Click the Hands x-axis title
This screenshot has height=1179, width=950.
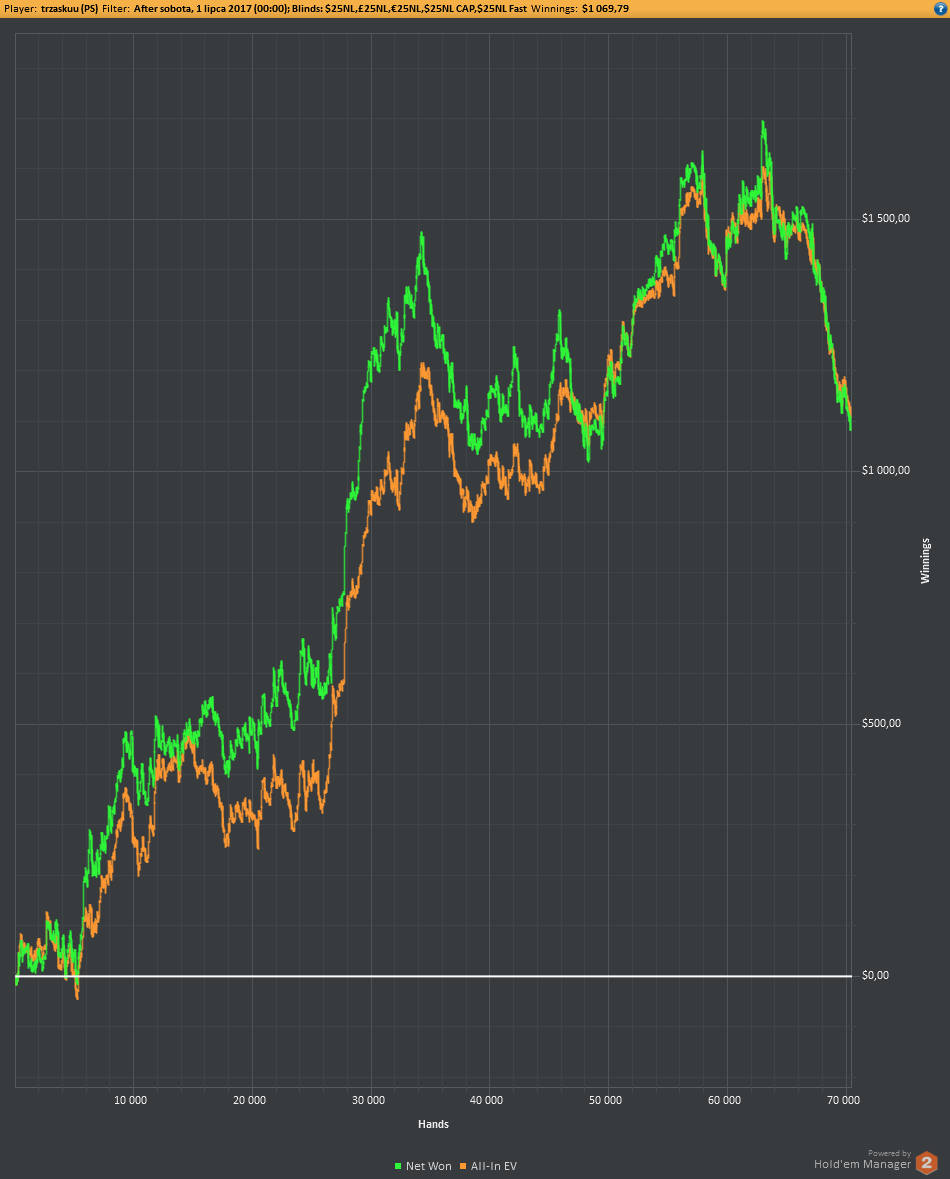point(433,1124)
